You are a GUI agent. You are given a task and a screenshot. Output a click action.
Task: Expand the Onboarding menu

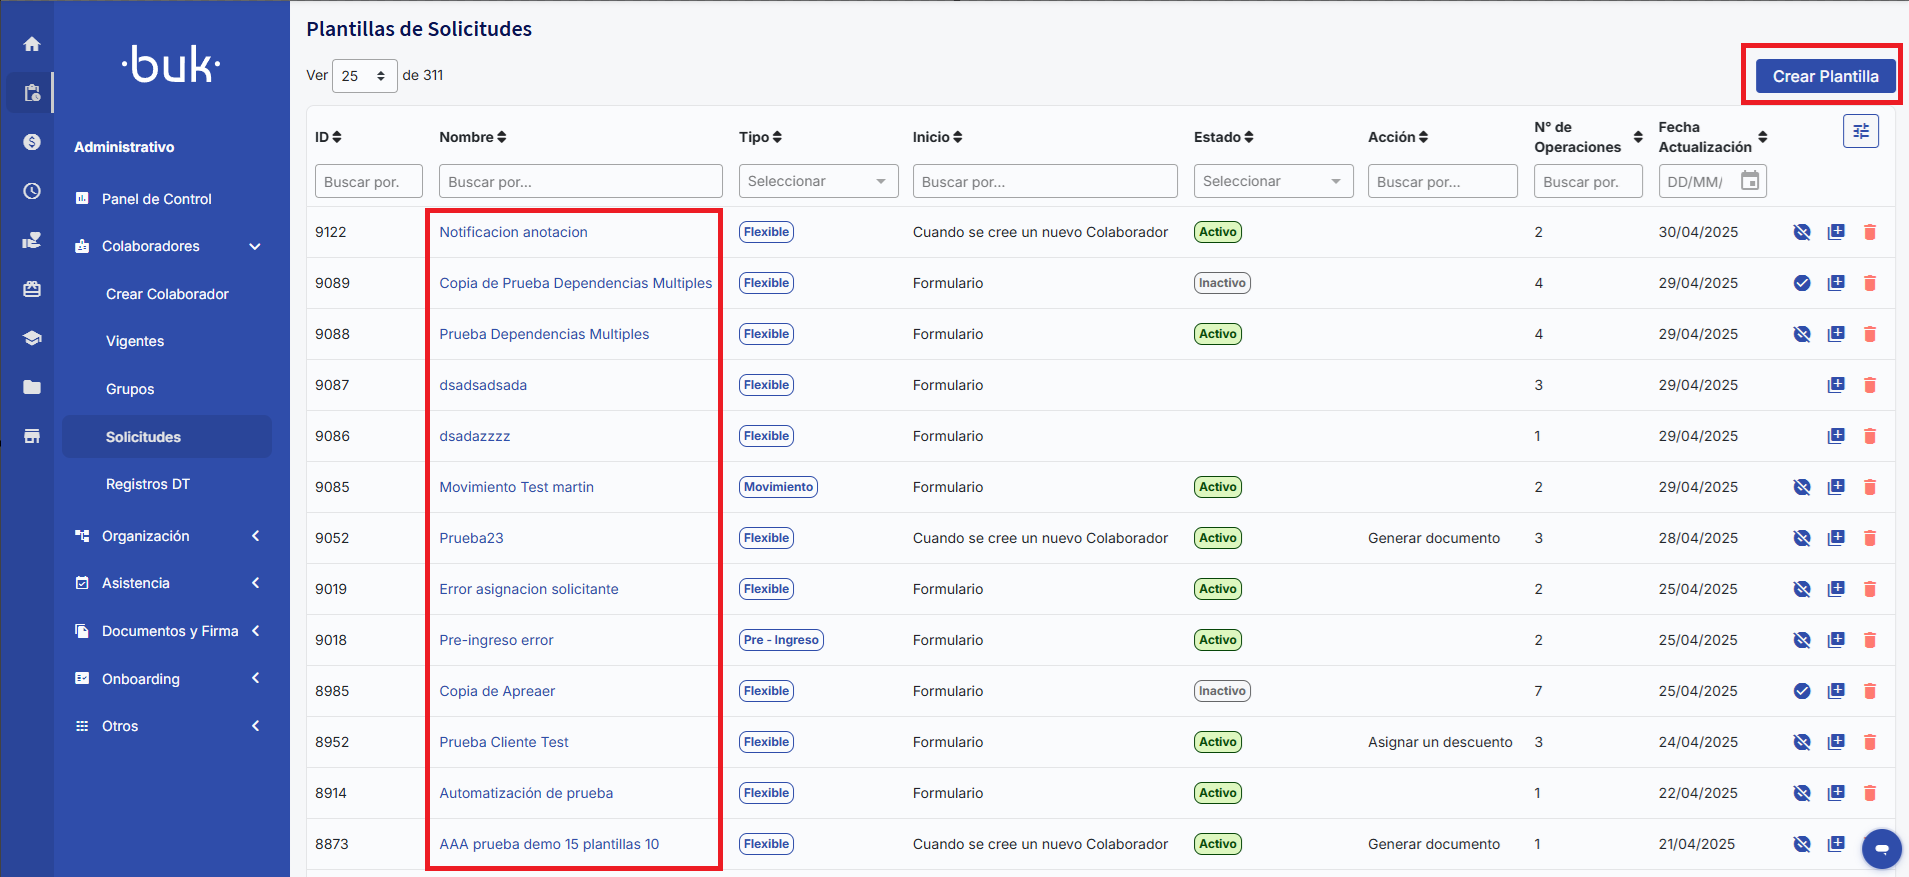pyautogui.click(x=255, y=679)
